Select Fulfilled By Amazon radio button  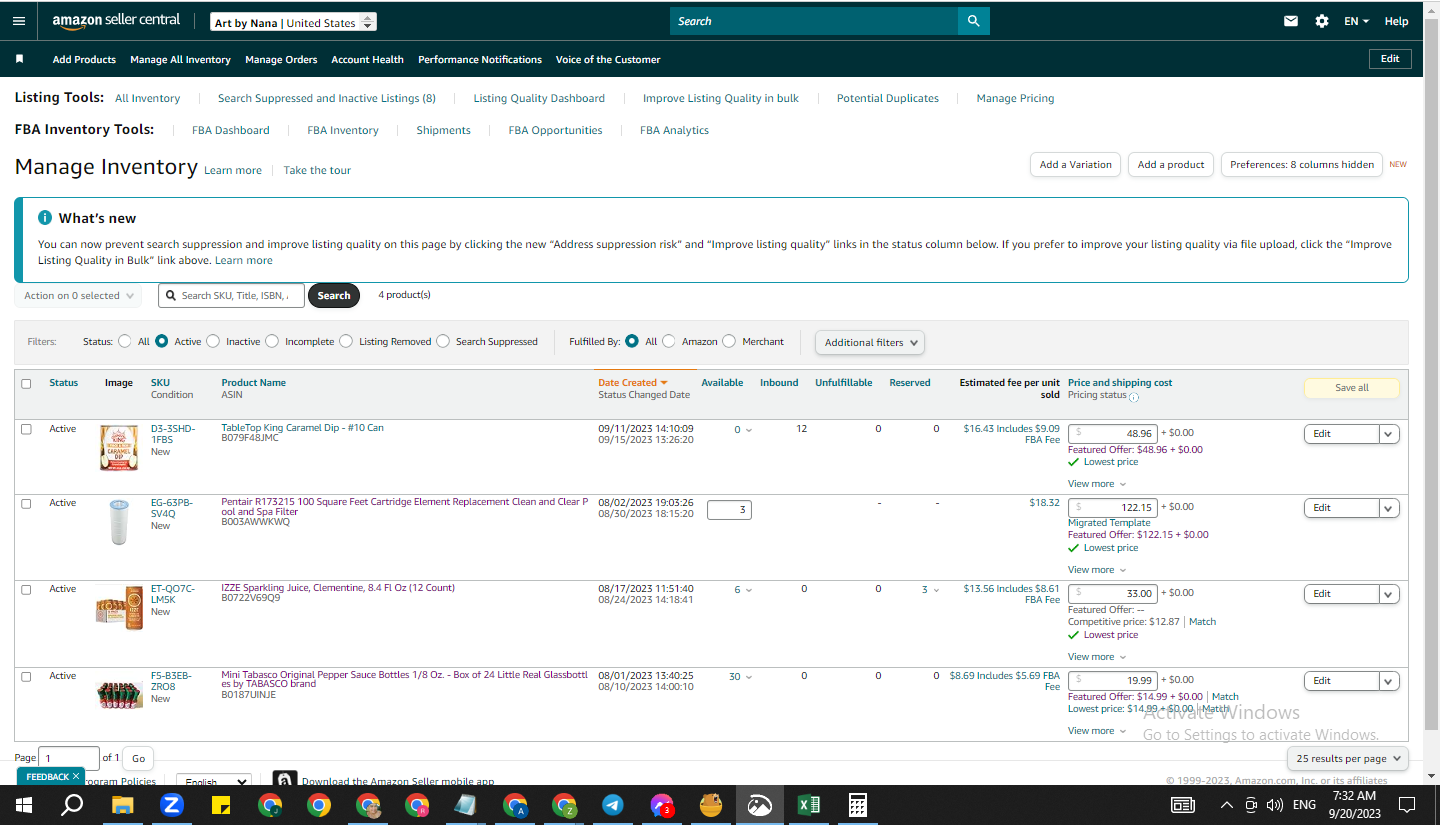click(x=669, y=341)
